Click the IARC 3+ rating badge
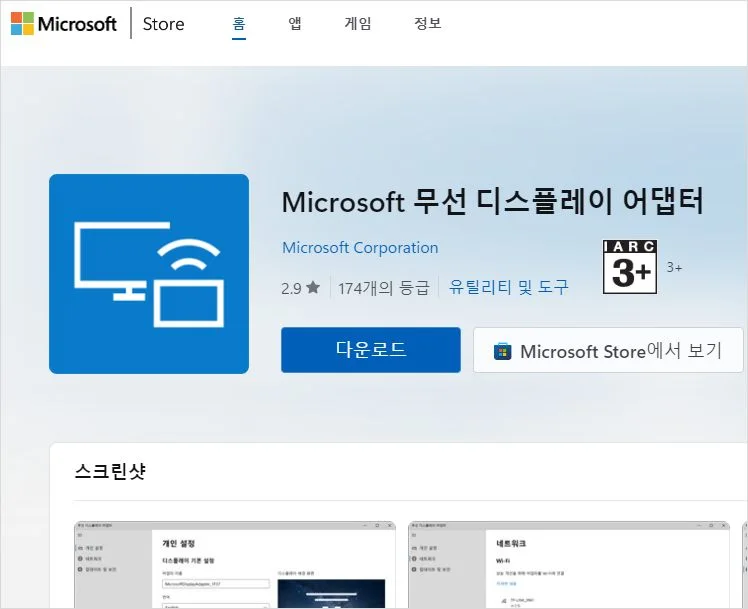748x609 pixels. click(630, 267)
